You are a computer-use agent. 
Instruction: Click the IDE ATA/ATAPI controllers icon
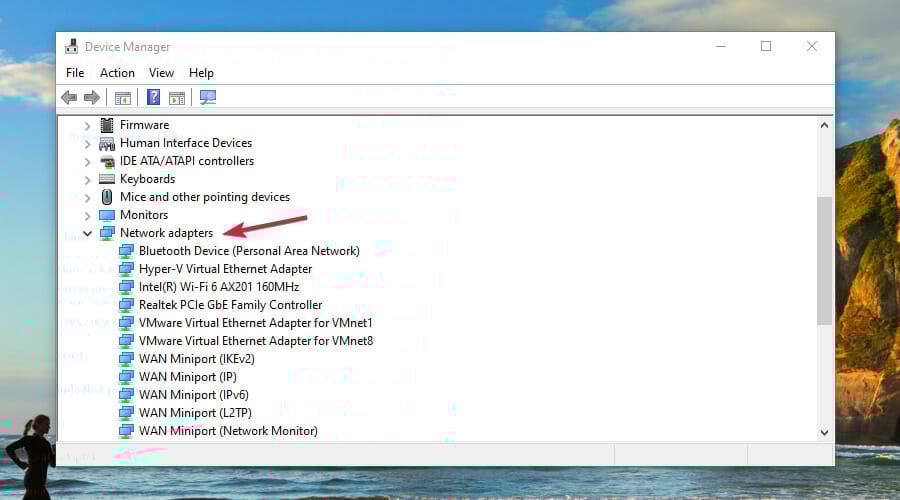point(107,161)
